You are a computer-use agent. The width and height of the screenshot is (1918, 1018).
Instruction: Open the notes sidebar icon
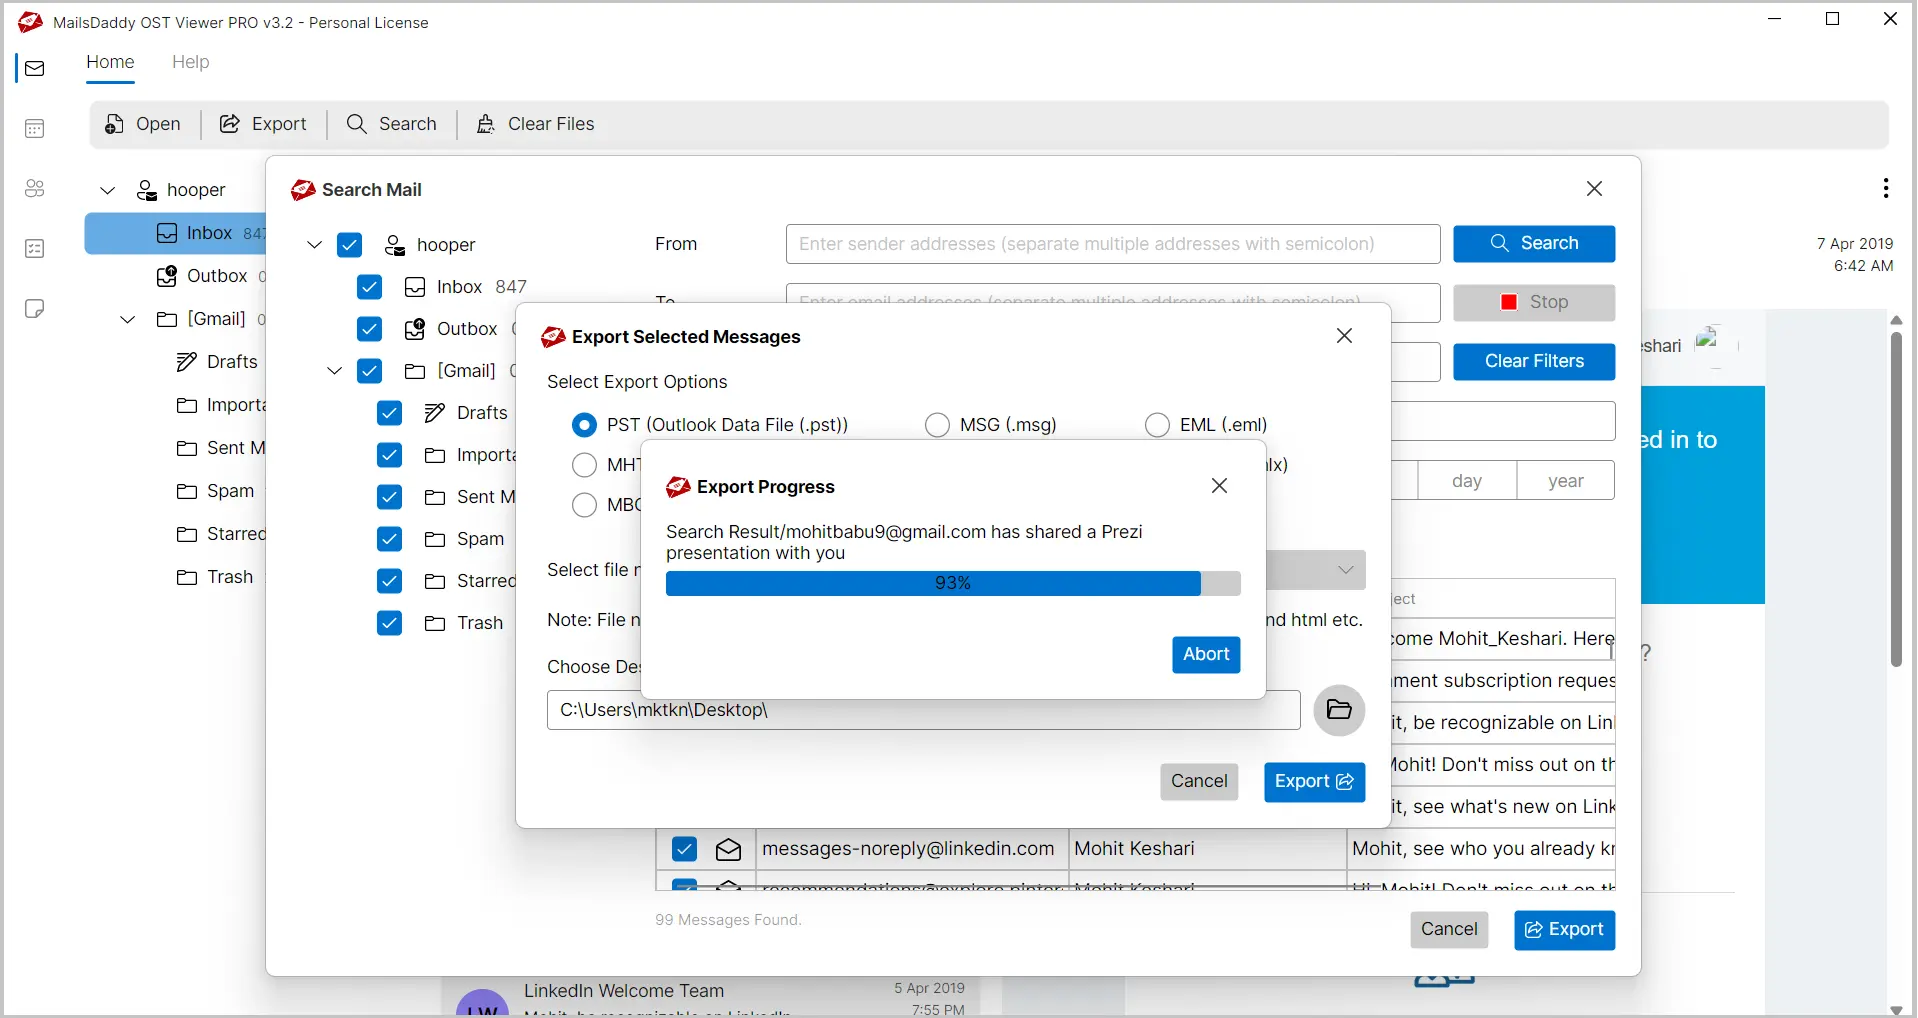tap(35, 309)
